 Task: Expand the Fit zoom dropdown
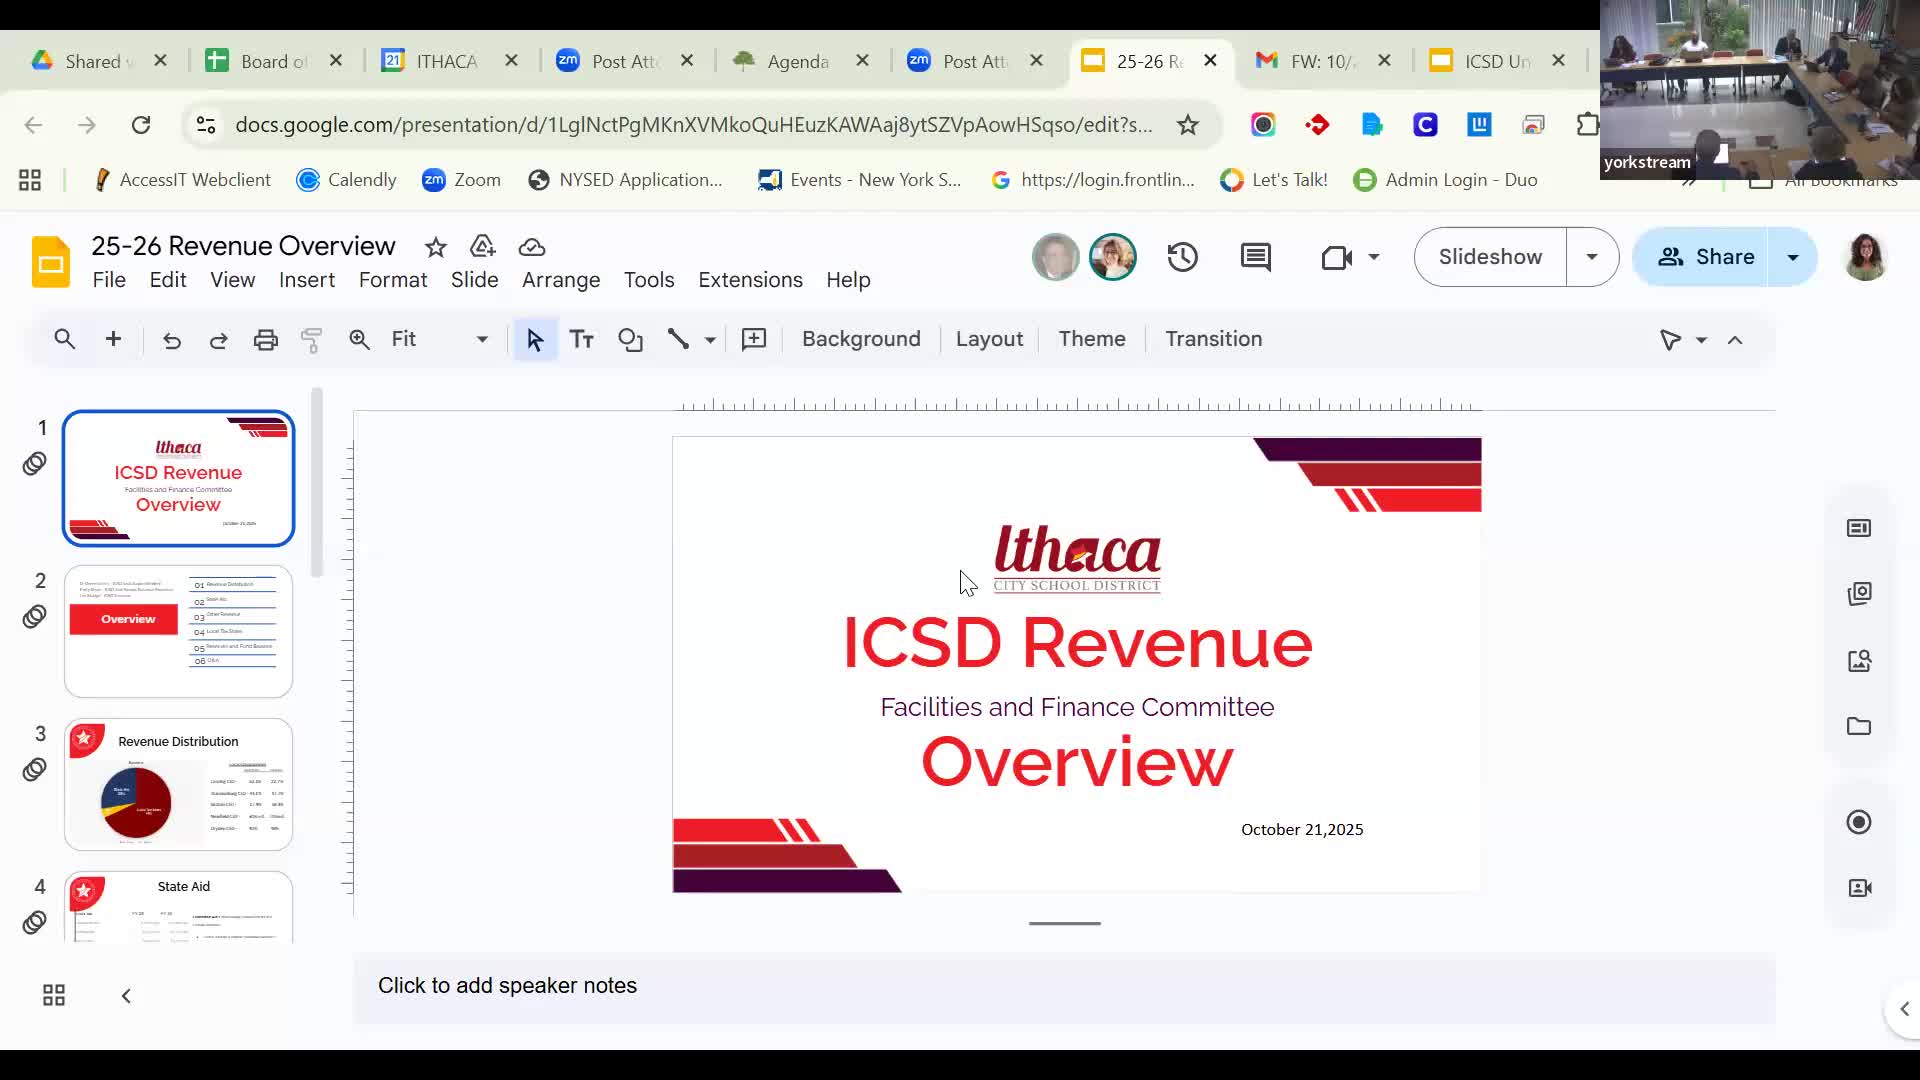pyautogui.click(x=481, y=340)
